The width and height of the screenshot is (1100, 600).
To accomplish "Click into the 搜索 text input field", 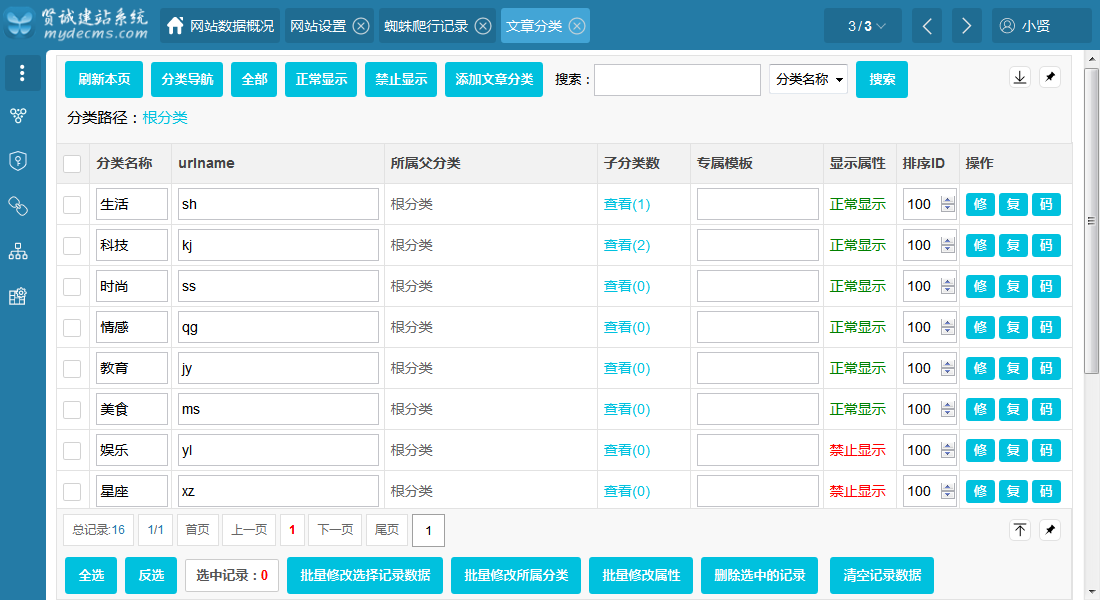I will [677, 80].
